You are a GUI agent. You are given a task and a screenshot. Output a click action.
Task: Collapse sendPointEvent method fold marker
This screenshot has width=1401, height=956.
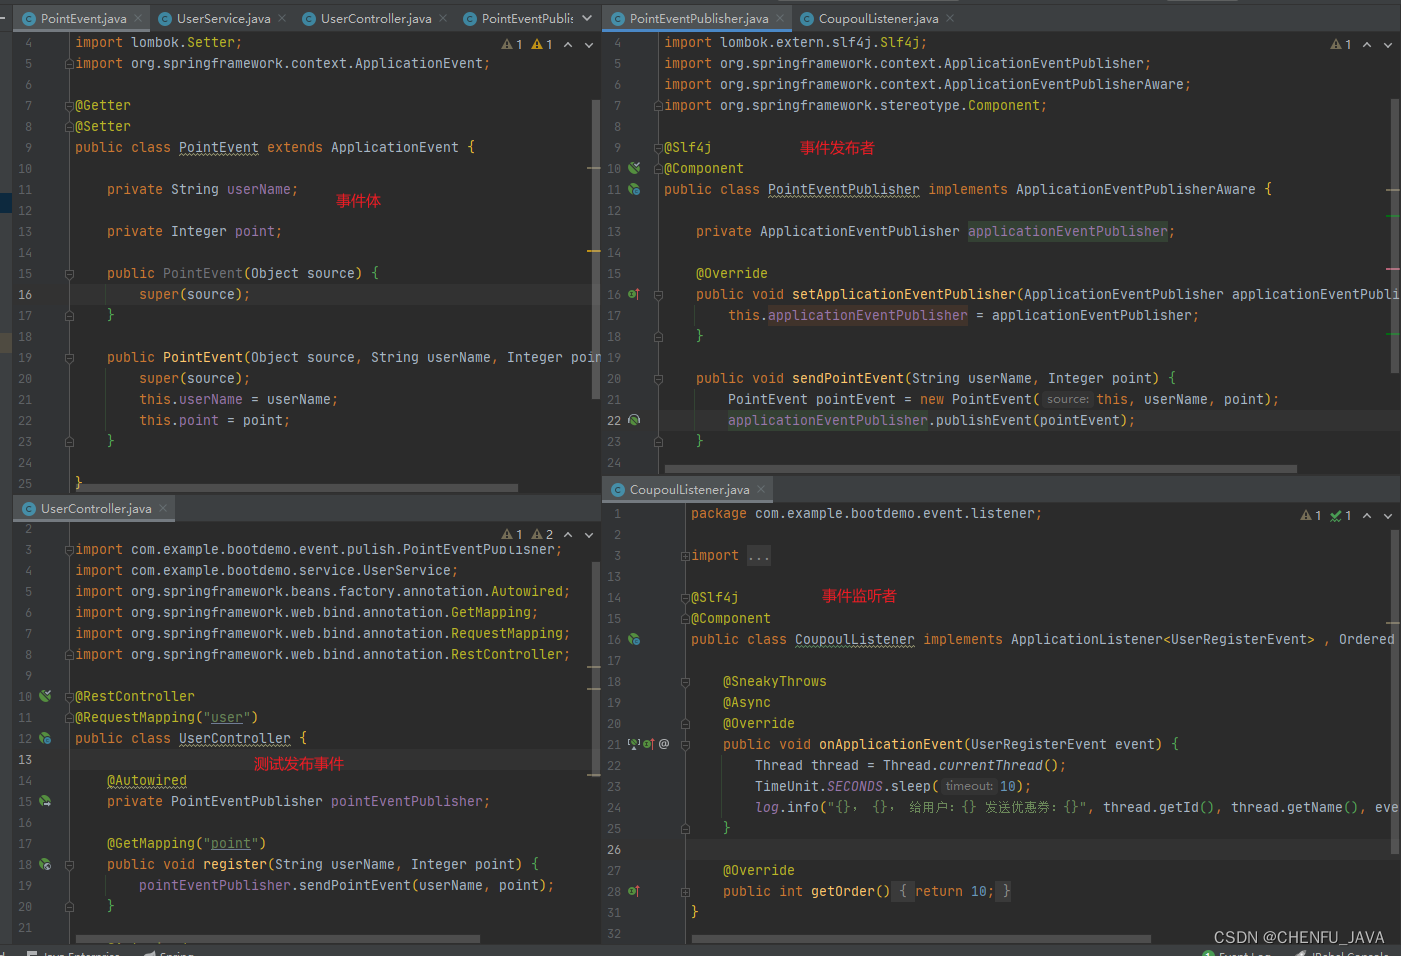coord(658,378)
